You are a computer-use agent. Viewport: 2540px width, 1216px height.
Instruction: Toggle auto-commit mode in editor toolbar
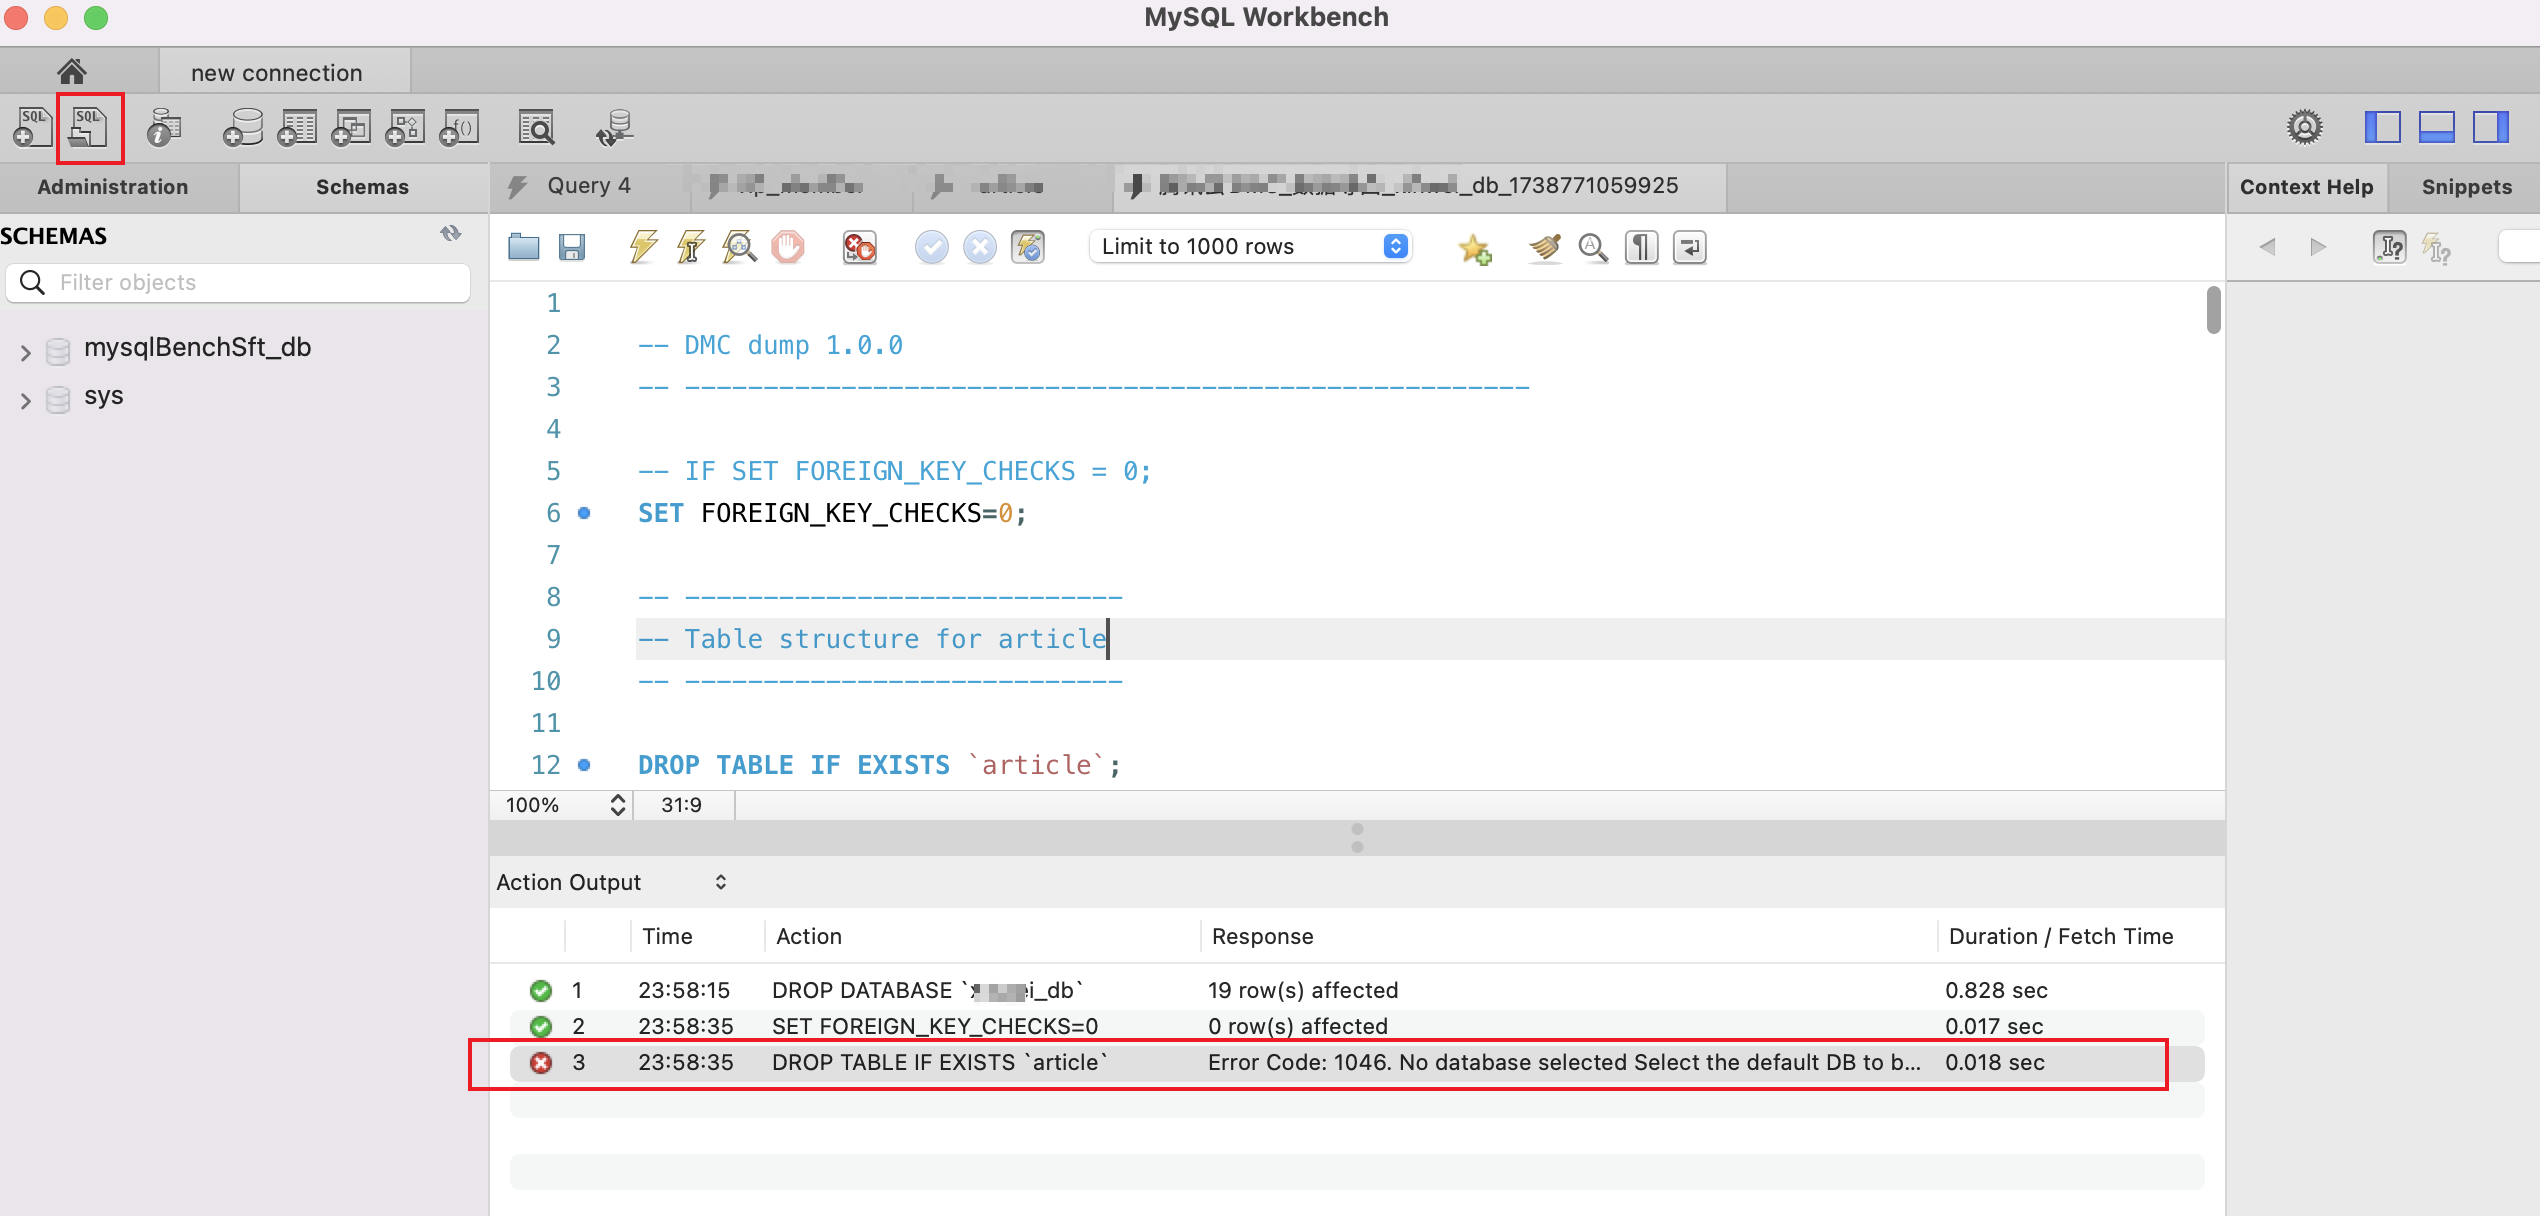click(1029, 247)
